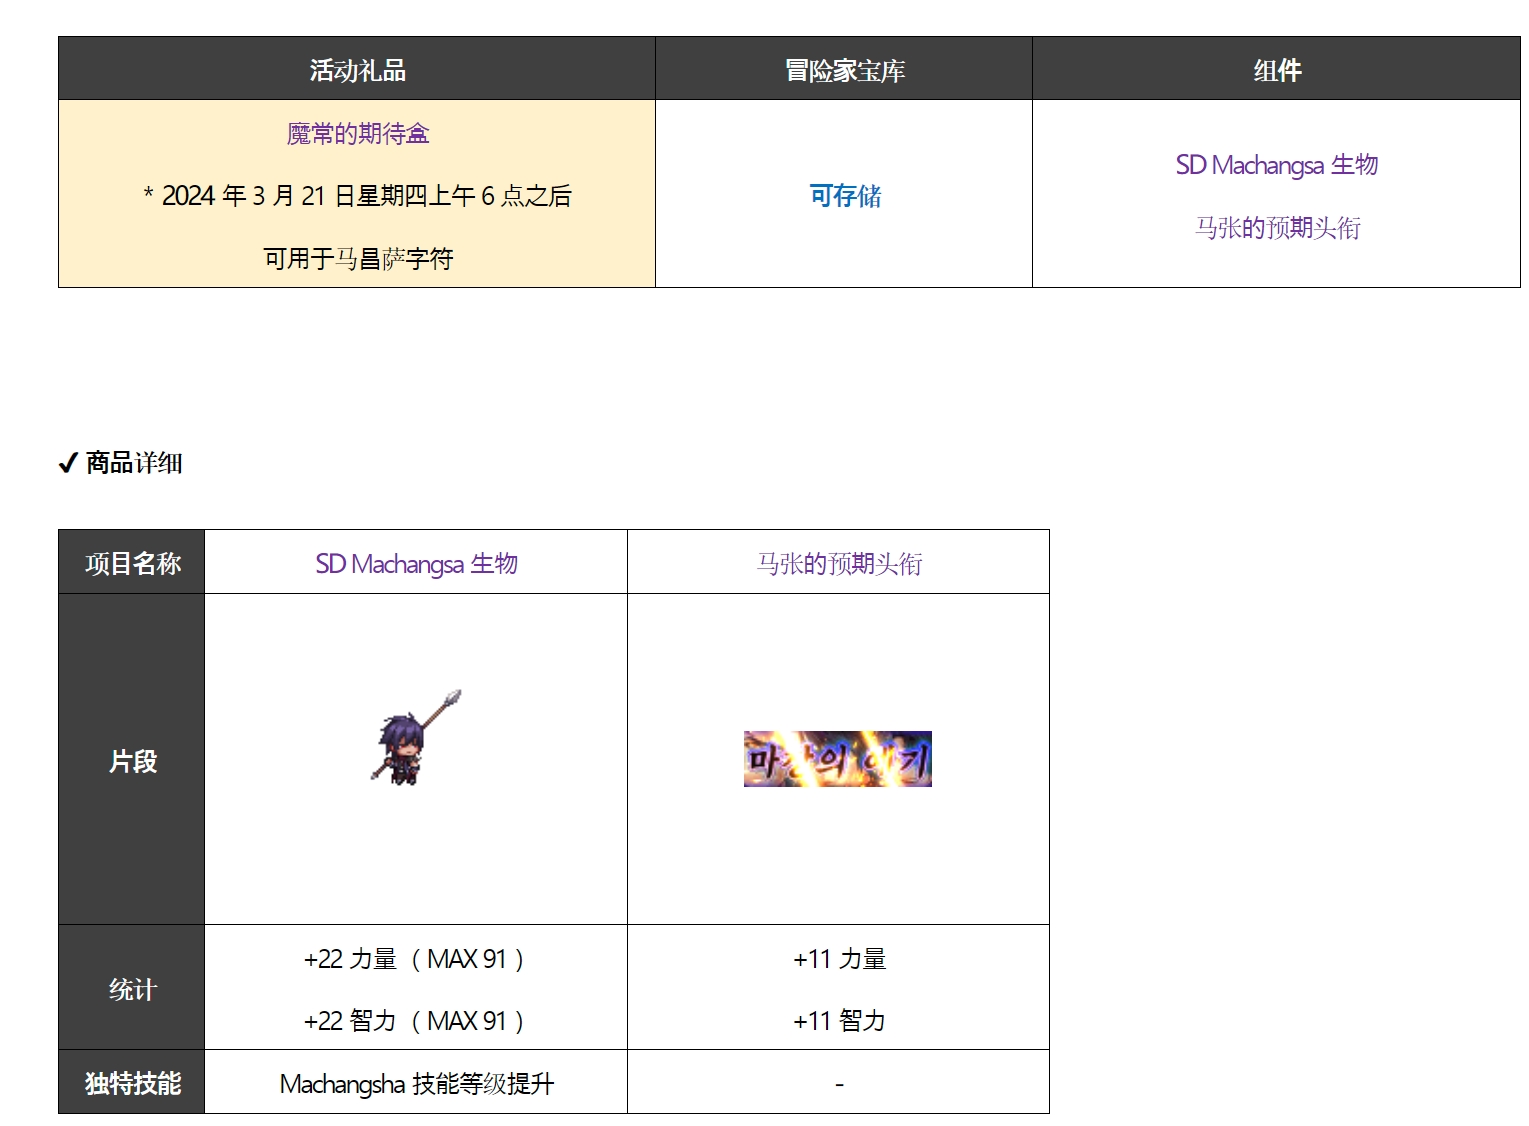Viewport: 1529px width, 1126px height.
Task: Click the 可存储 link
Action: click(x=845, y=195)
